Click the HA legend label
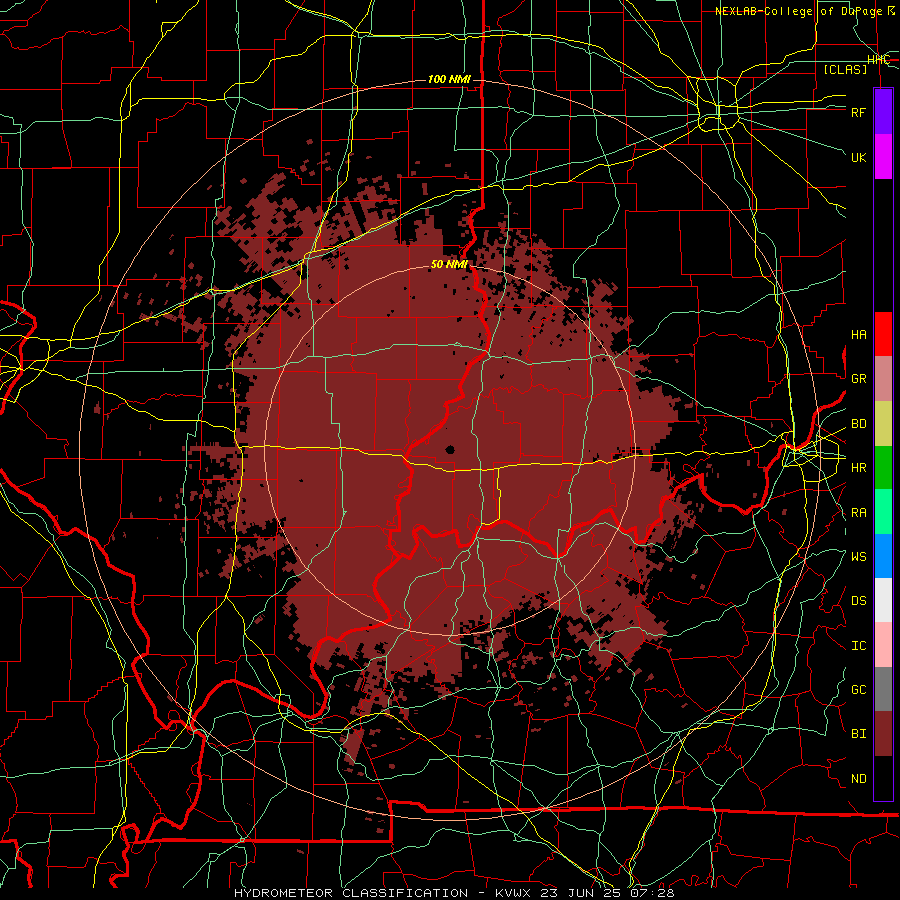This screenshot has height=900, width=900. pos(859,335)
